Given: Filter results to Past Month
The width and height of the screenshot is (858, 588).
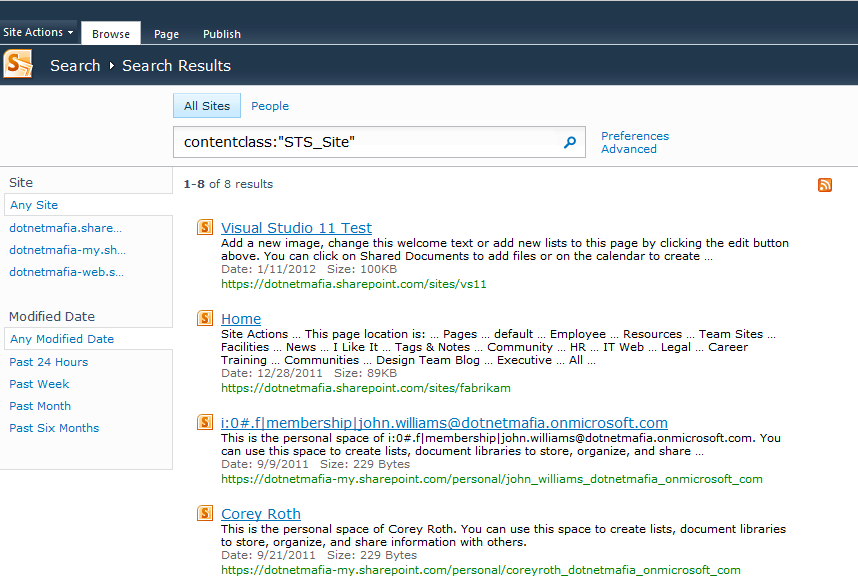Looking at the screenshot, I should 40,405.
